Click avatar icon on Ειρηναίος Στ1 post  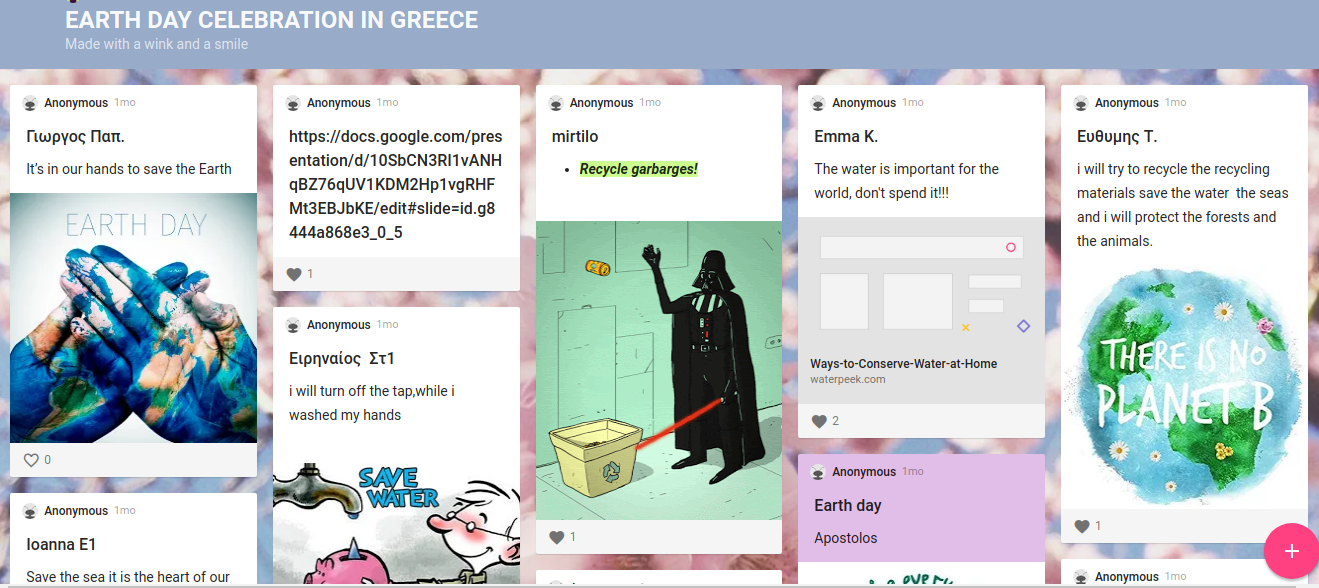(x=293, y=325)
